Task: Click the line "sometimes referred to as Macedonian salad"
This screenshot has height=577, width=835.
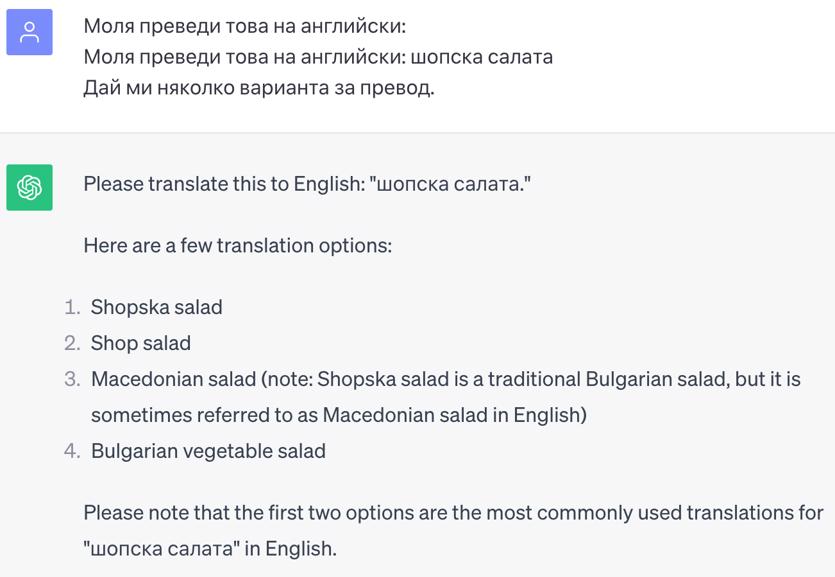Action: [338, 415]
